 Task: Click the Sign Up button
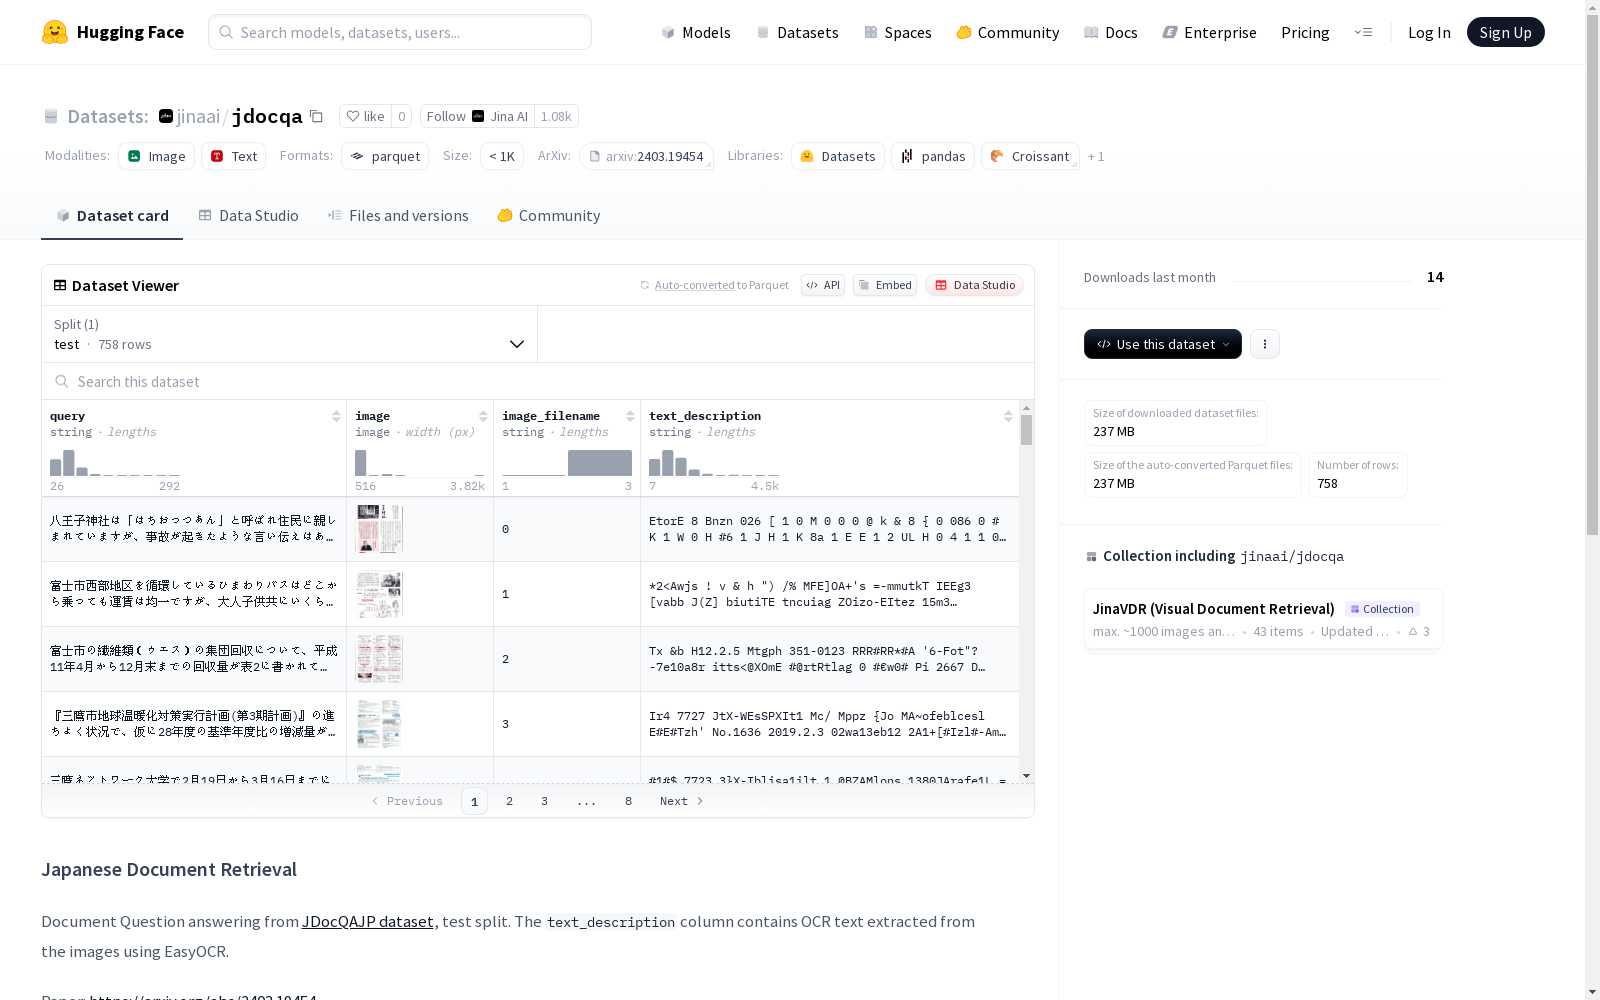tap(1506, 32)
